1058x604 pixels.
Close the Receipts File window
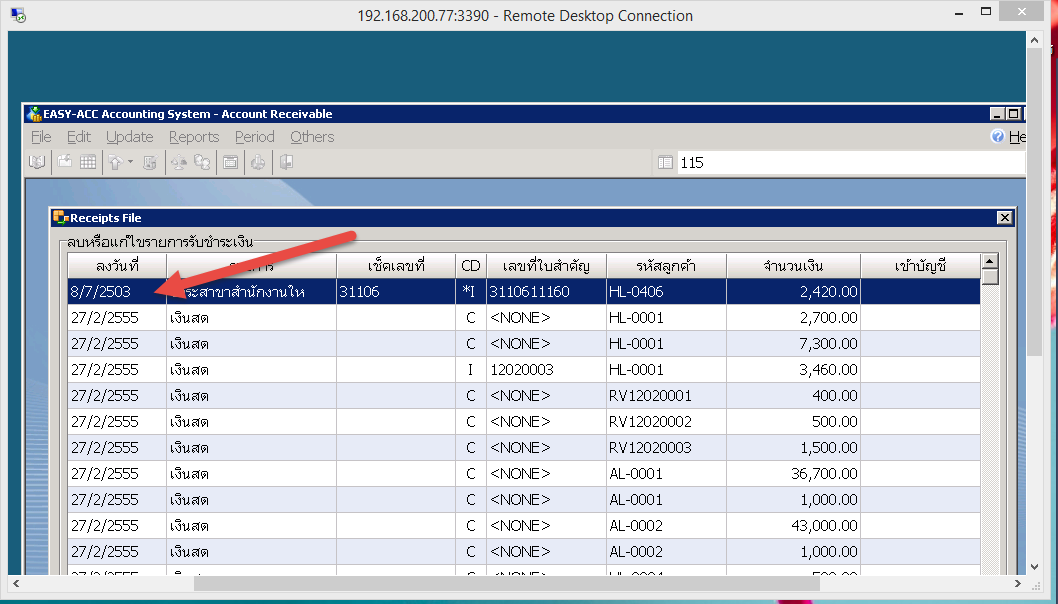click(1004, 218)
